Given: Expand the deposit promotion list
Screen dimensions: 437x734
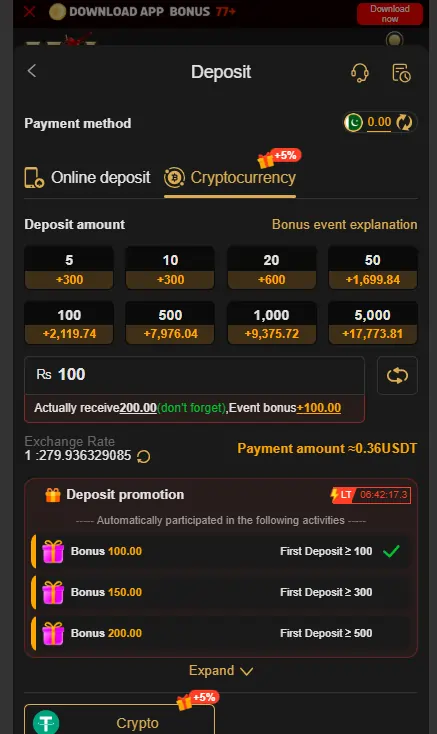Looking at the screenshot, I should (x=221, y=671).
